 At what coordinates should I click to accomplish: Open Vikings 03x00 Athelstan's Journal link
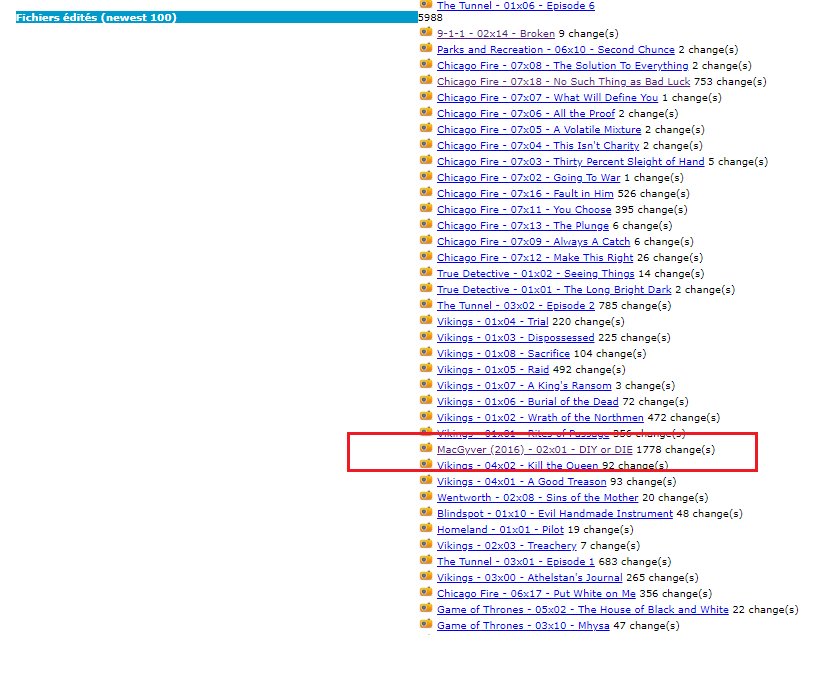[529, 578]
